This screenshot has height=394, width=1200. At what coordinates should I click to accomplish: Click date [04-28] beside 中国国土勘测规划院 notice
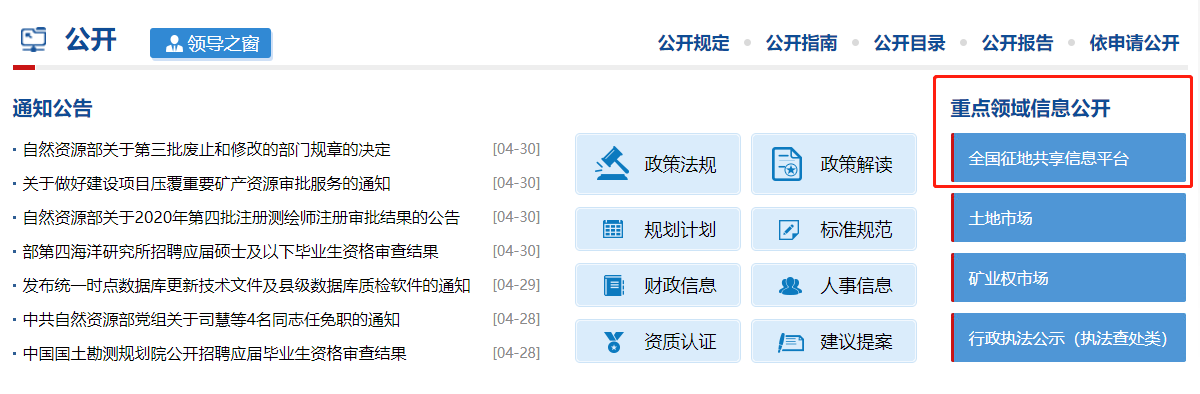pyautogui.click(x=516, y=353)
